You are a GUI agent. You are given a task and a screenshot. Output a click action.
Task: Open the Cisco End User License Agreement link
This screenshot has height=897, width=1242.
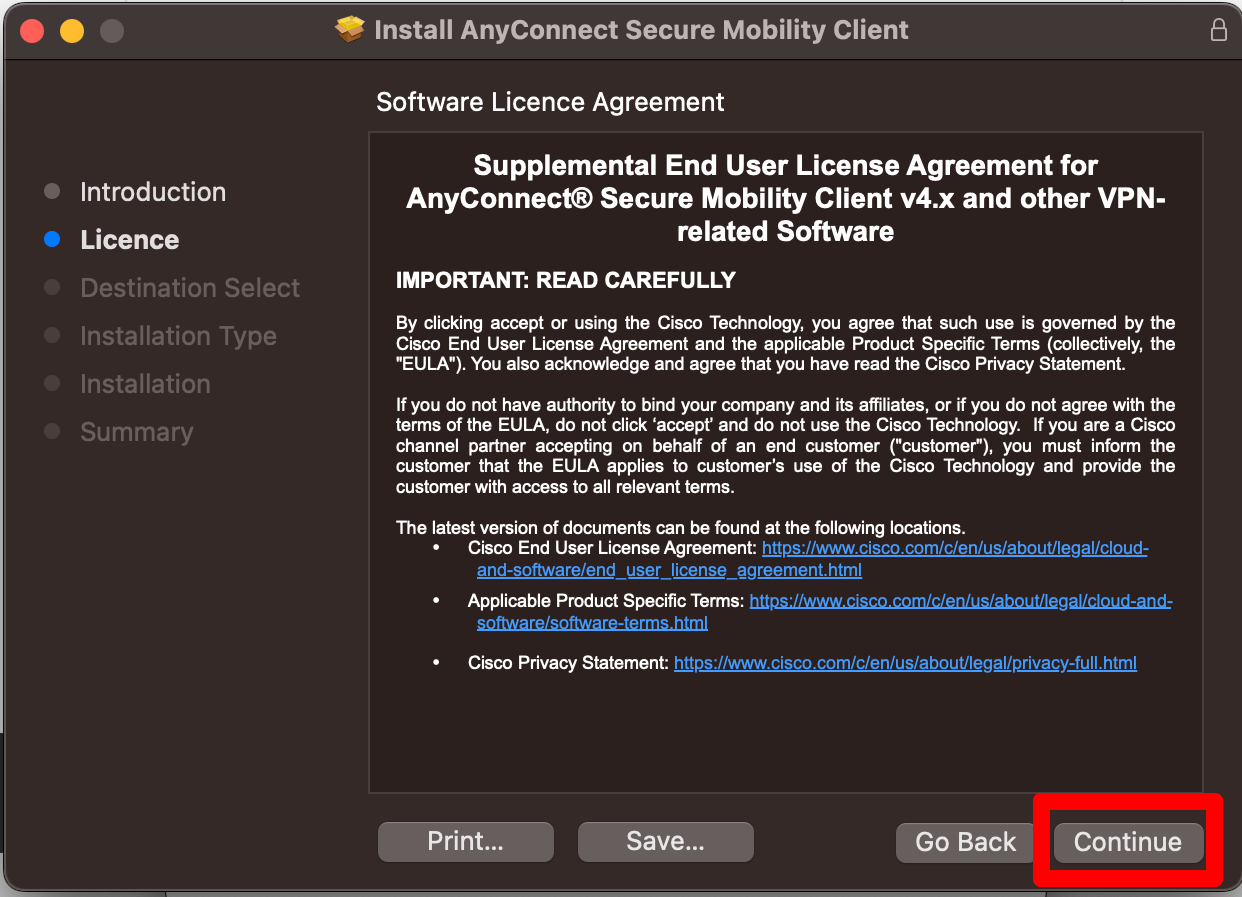click(953, 548)
